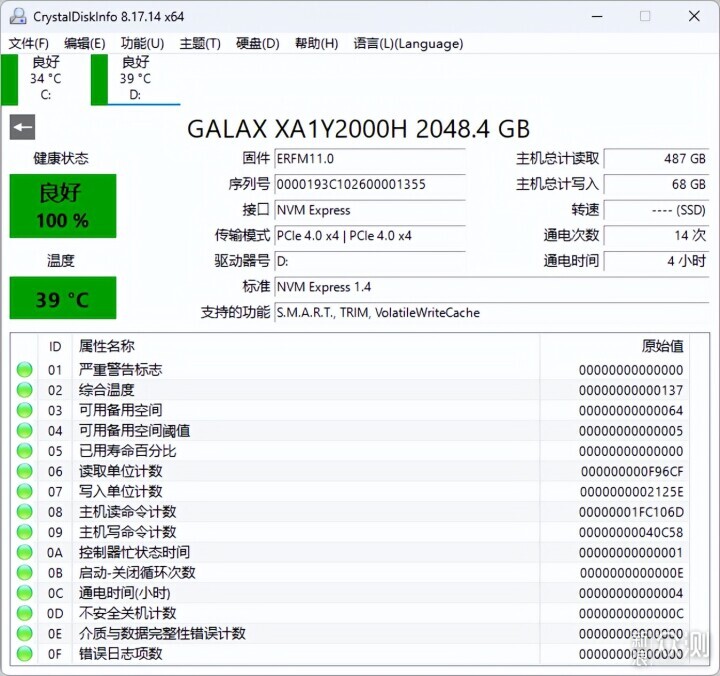Click green status dot for 0C 通电时间(小时)
This screenshot has height=676, width=720.
point(24,593)
